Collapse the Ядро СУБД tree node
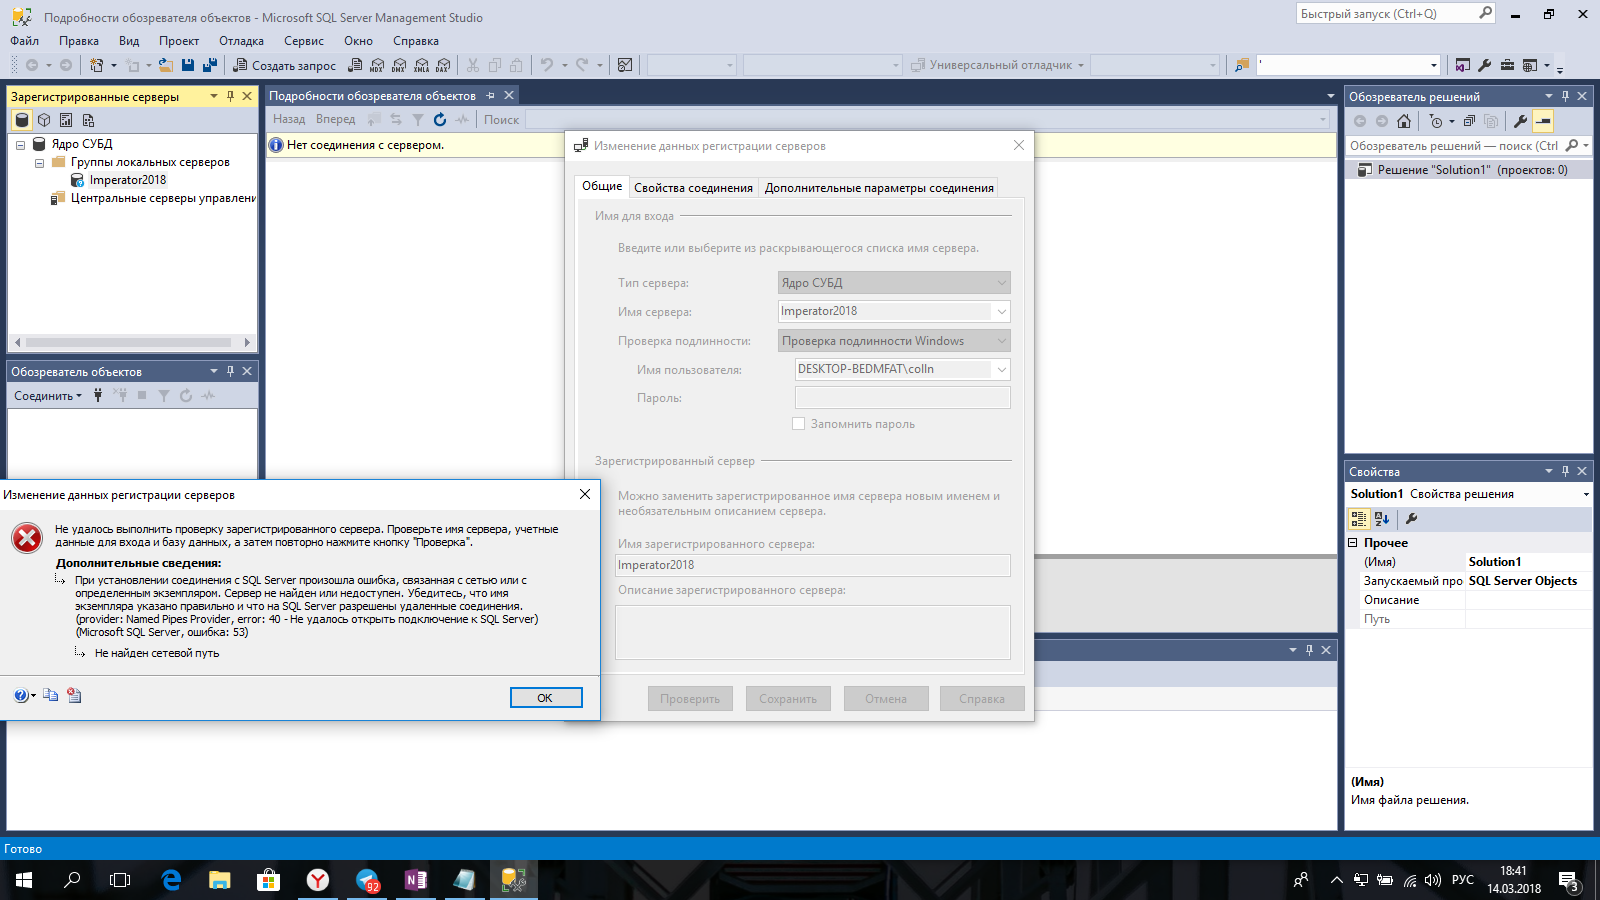Image resolution: width=1600 pixels, height=900 pixels. tap(20, 145)
